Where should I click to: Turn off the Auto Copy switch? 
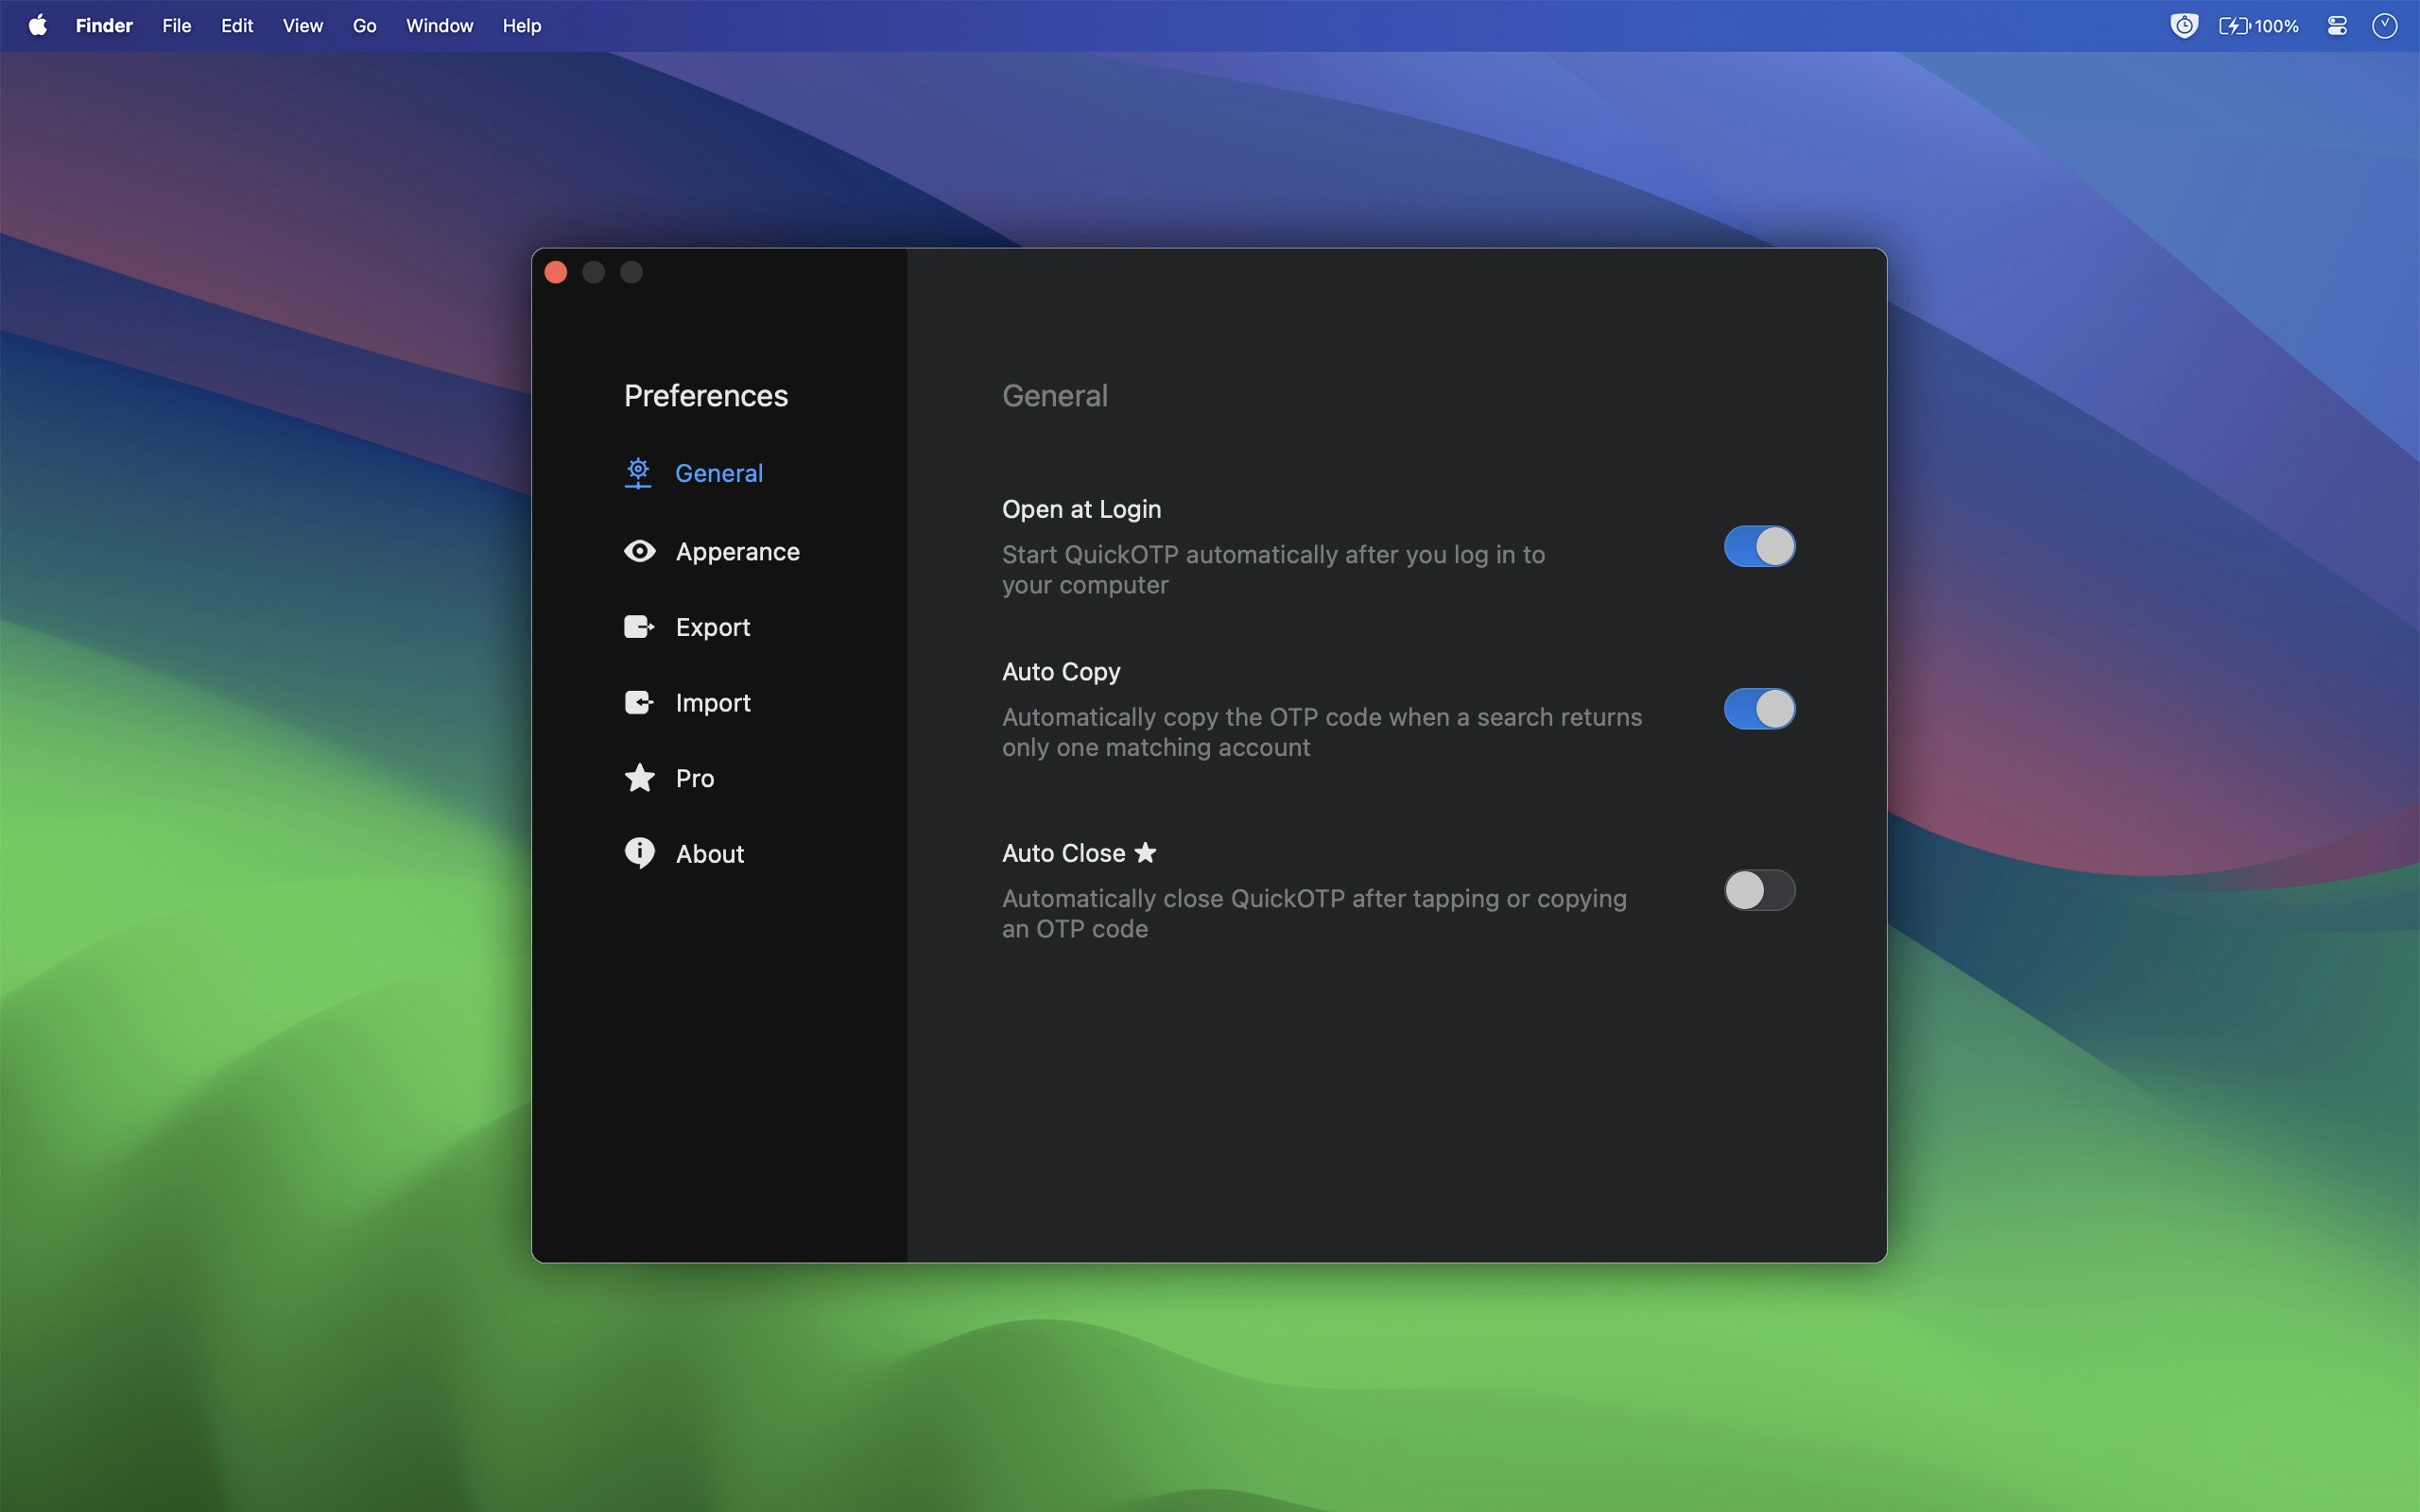(1759, 709)
